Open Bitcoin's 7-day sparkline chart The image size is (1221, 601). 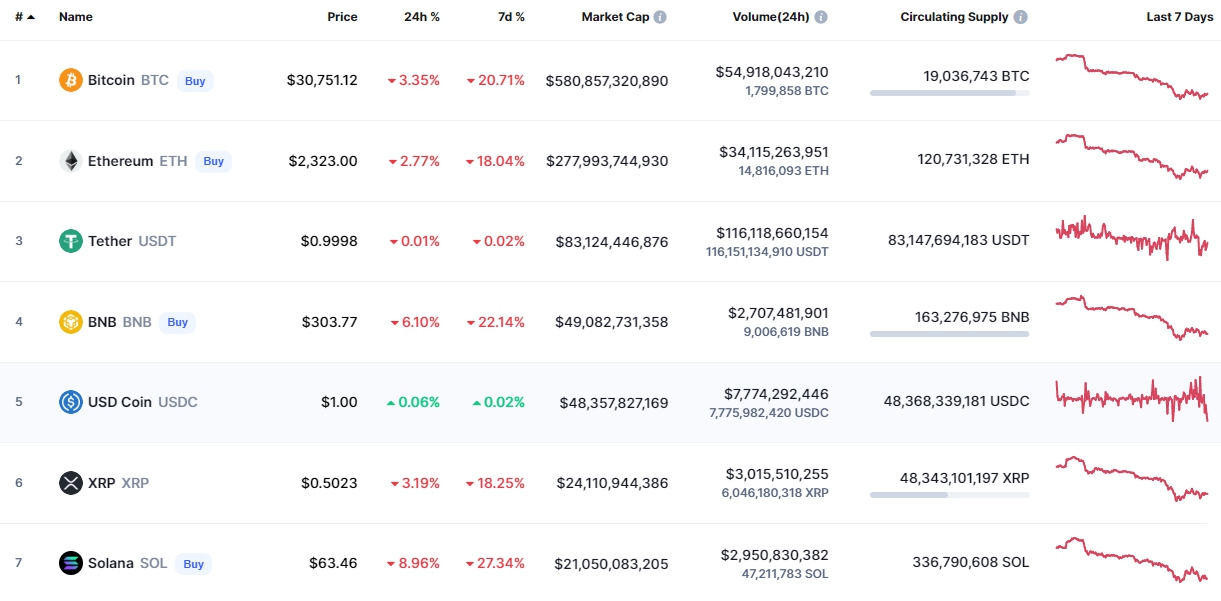pos(1132,77)
